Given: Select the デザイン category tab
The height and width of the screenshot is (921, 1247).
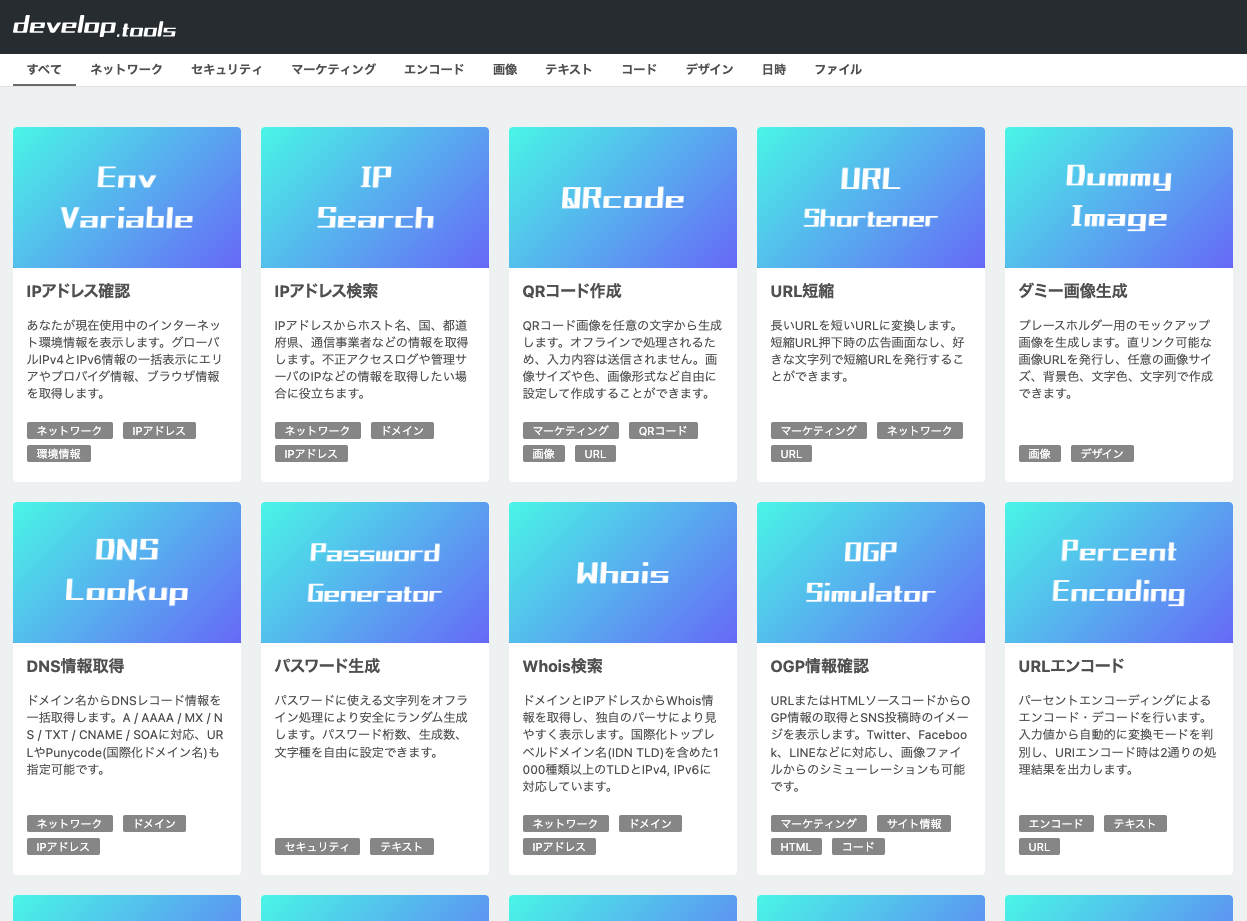Looking at the screenshot, I should pyautogui.click(x=709, y=69).
